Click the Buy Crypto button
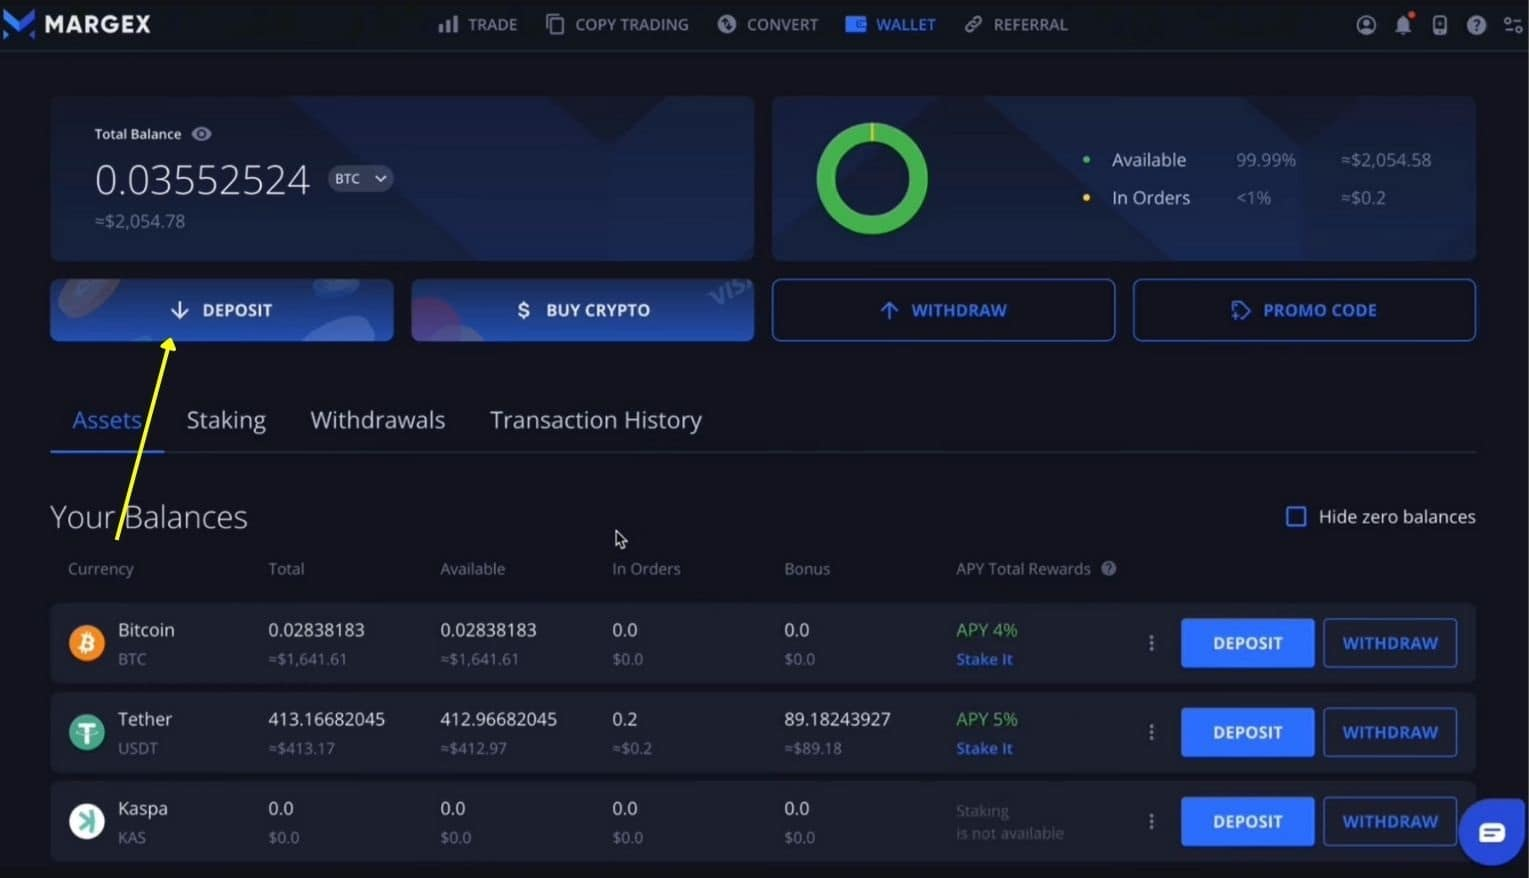Image resolution: width=1529 pixels, height=878 pixels. point(582,310)
